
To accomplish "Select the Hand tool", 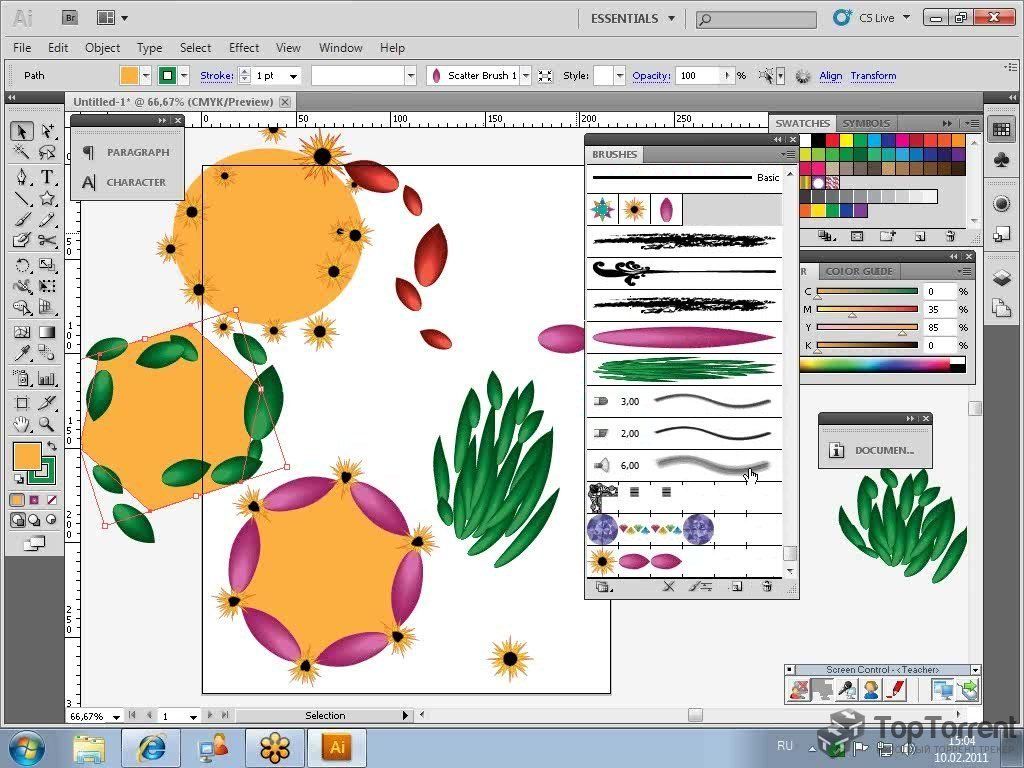I will [x=22, y=424].
